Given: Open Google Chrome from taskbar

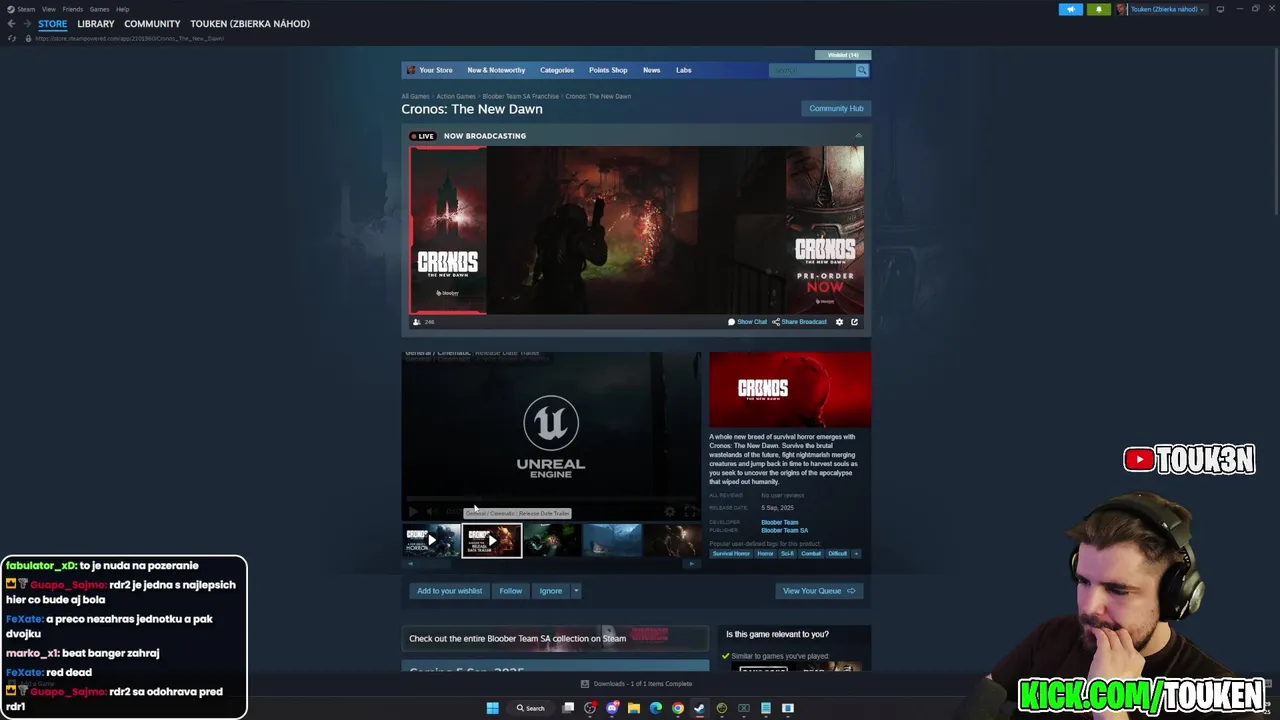Looking at the screenshot, I should tap(678, 708).
